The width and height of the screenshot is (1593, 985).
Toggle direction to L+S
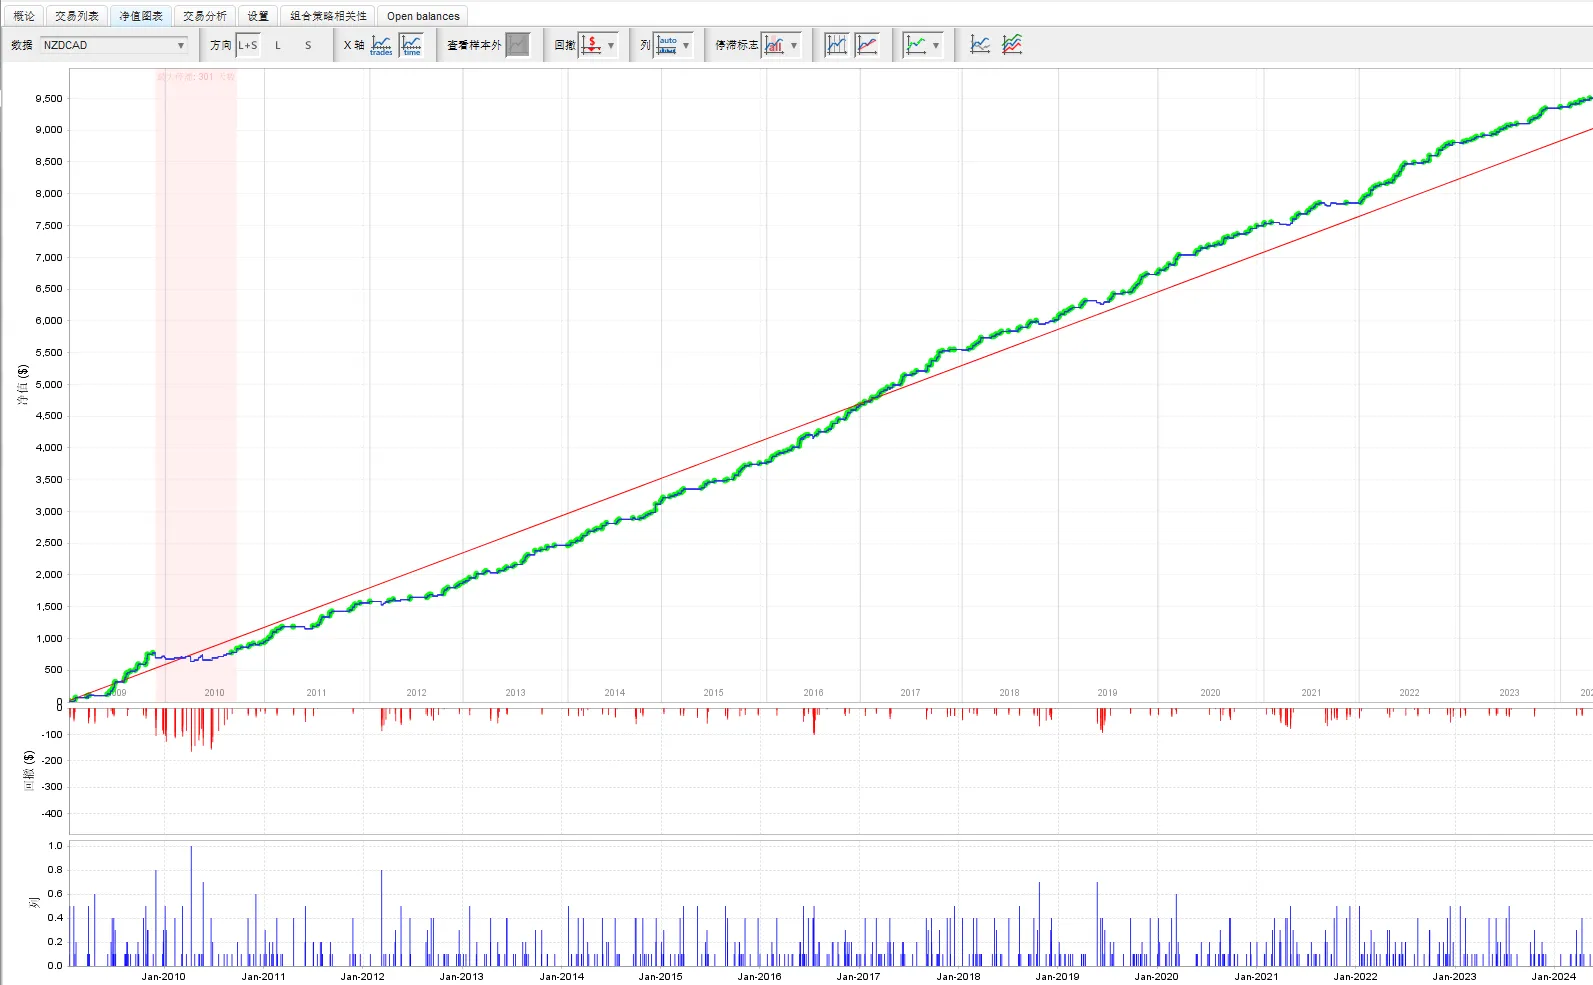[x=248, y=45]
